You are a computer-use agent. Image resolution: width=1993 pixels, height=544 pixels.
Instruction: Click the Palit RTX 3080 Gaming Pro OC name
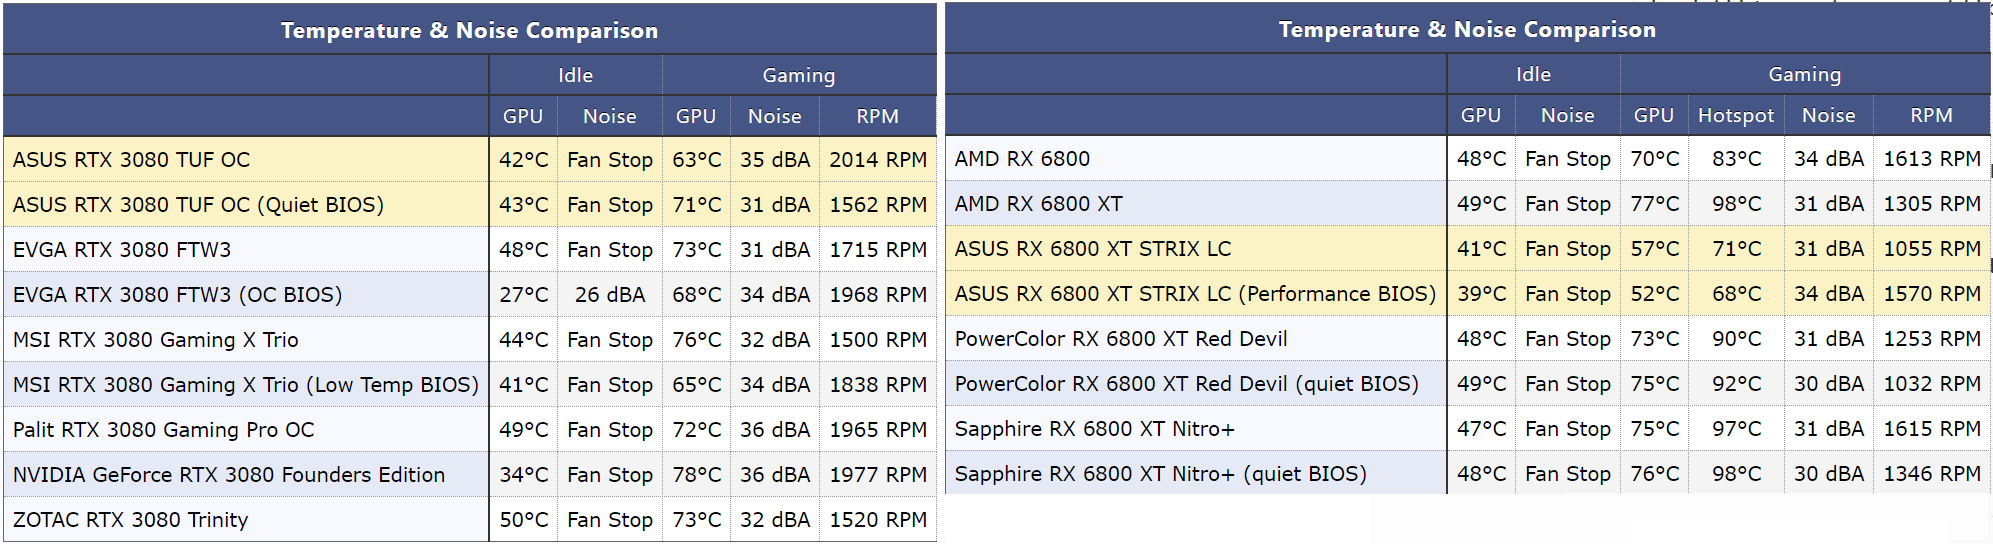tap(163, 430)
